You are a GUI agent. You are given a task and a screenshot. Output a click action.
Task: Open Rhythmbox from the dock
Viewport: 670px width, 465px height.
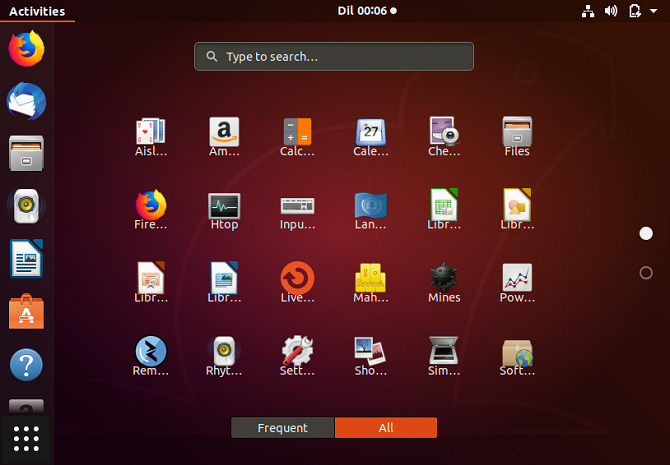tap(26, 206)
